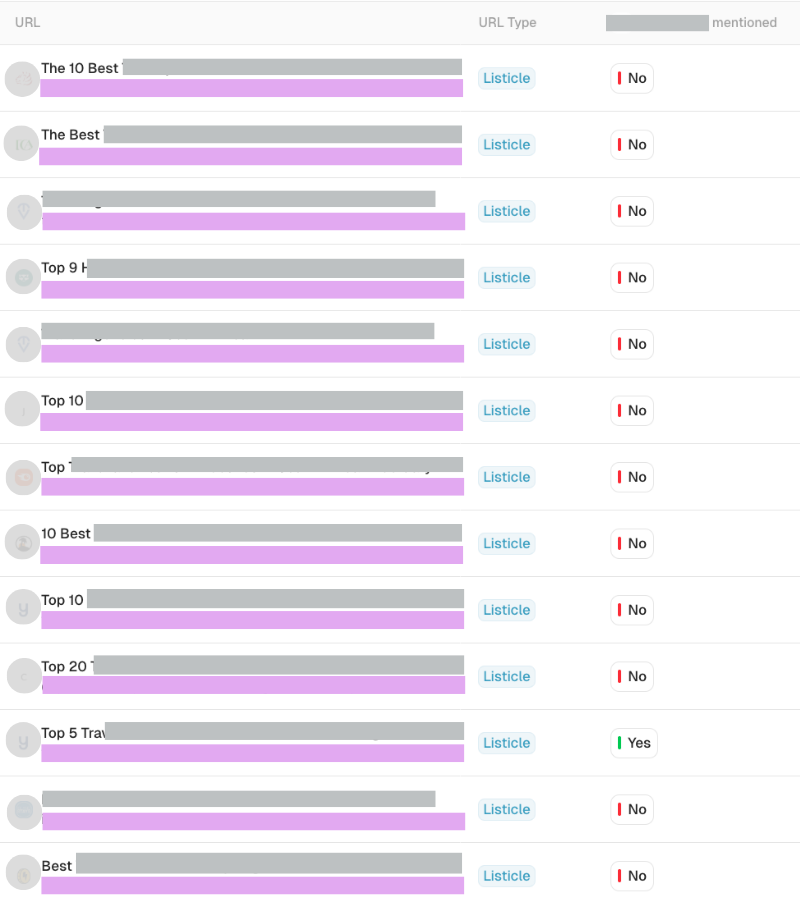Open the 'Listicle' tag on the first row

coord(506,78)
